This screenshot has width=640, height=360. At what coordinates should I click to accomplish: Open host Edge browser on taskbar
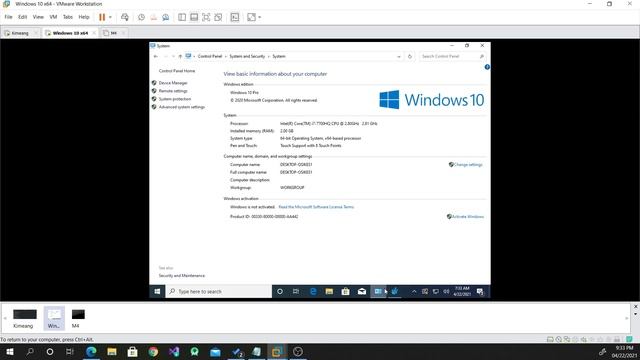(x=91, y=352)
